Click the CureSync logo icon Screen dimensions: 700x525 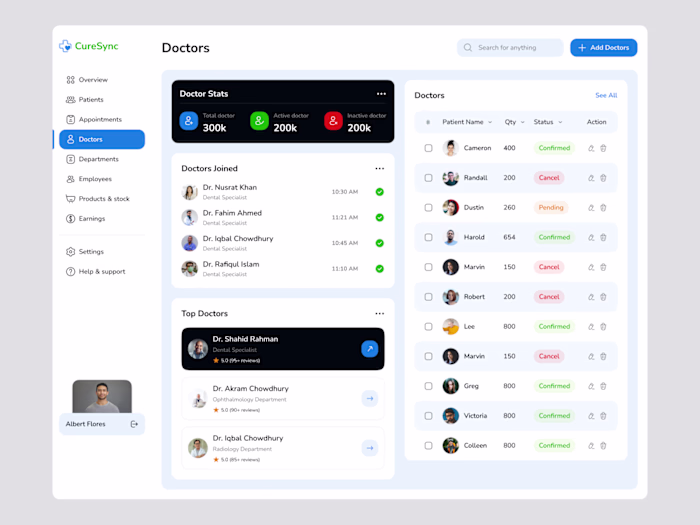(x=65, y=46)
